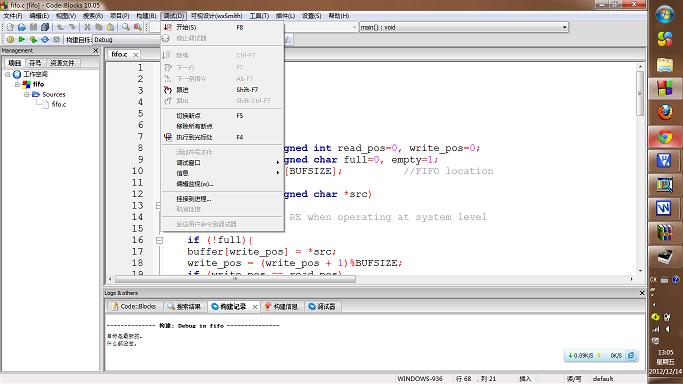
Task: Switch to 构建信息 log tab
Action: (281, 307)
